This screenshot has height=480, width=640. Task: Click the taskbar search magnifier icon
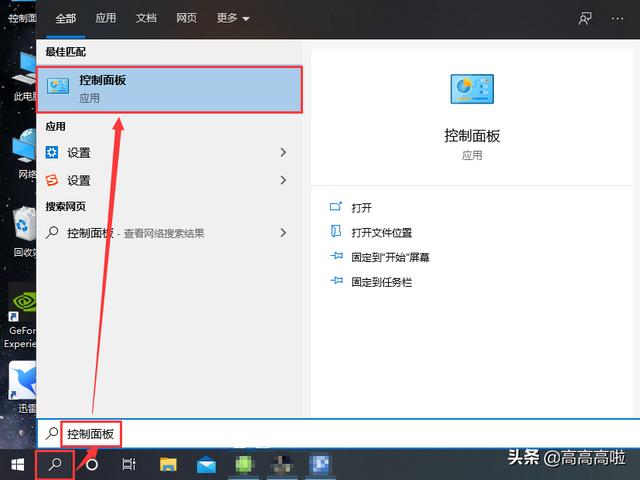(56, 464)
